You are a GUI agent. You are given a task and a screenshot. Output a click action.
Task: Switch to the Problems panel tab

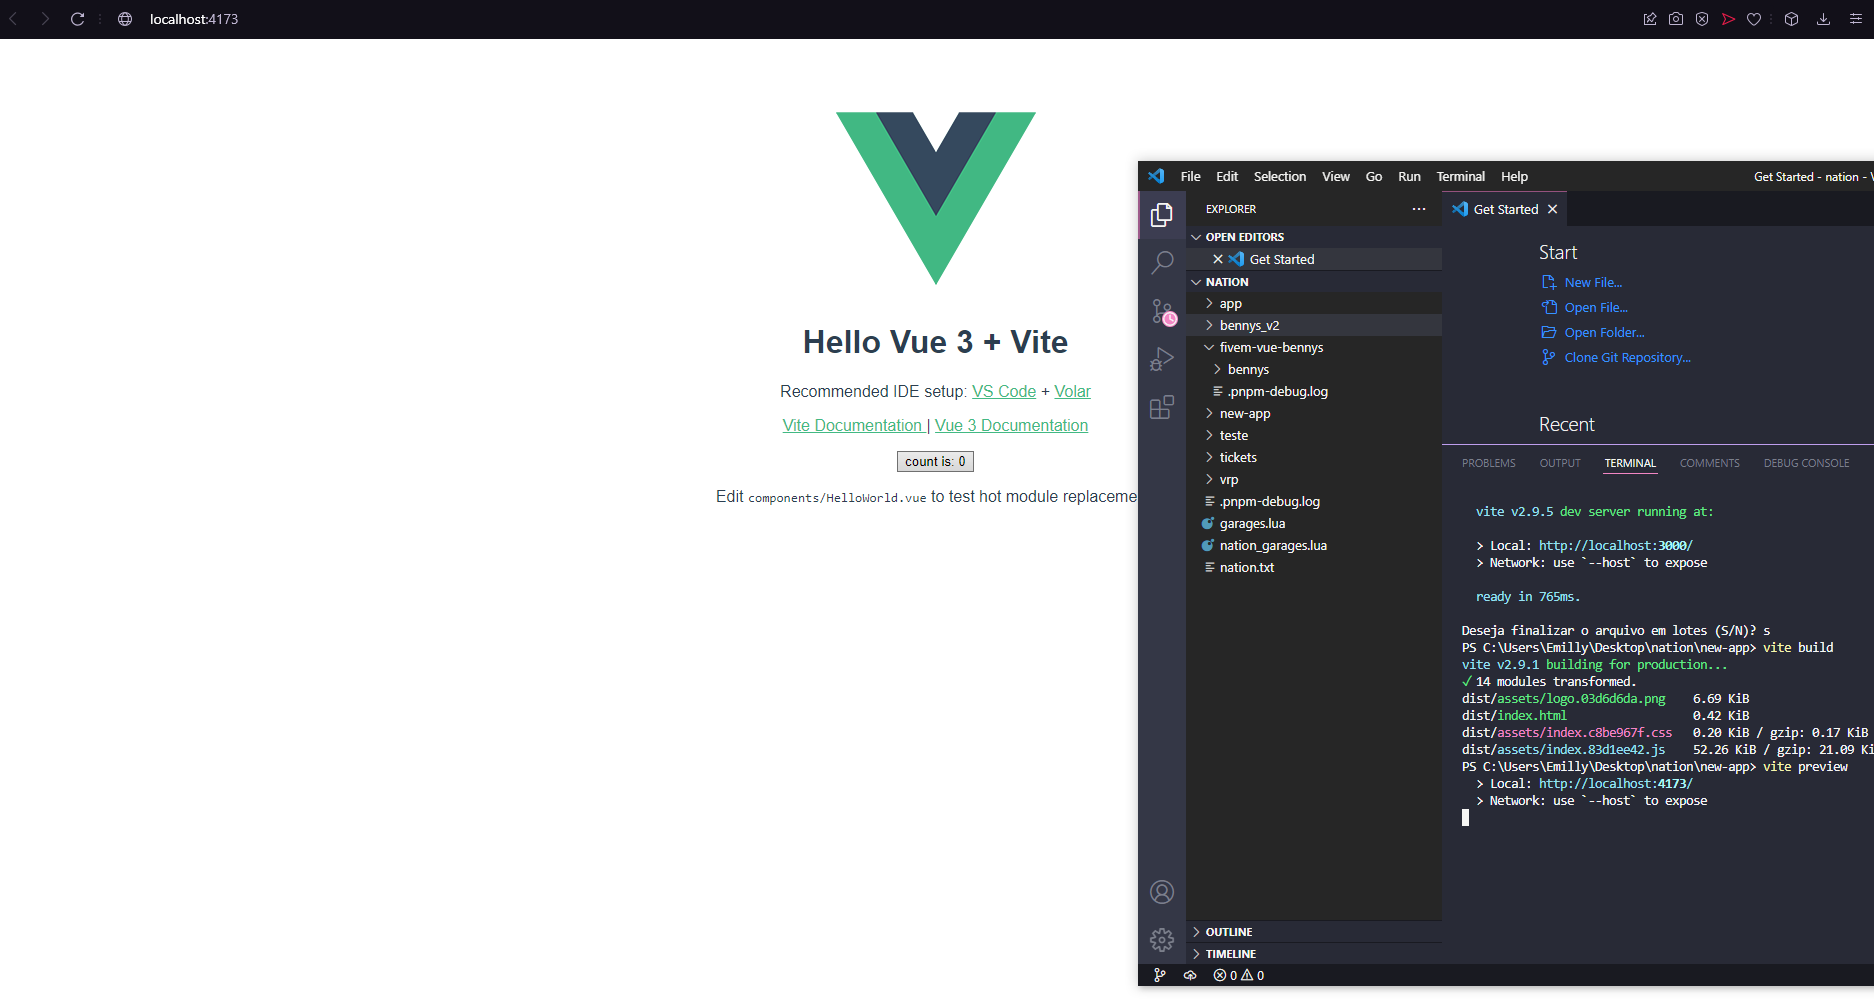[x=1489, y=463]
